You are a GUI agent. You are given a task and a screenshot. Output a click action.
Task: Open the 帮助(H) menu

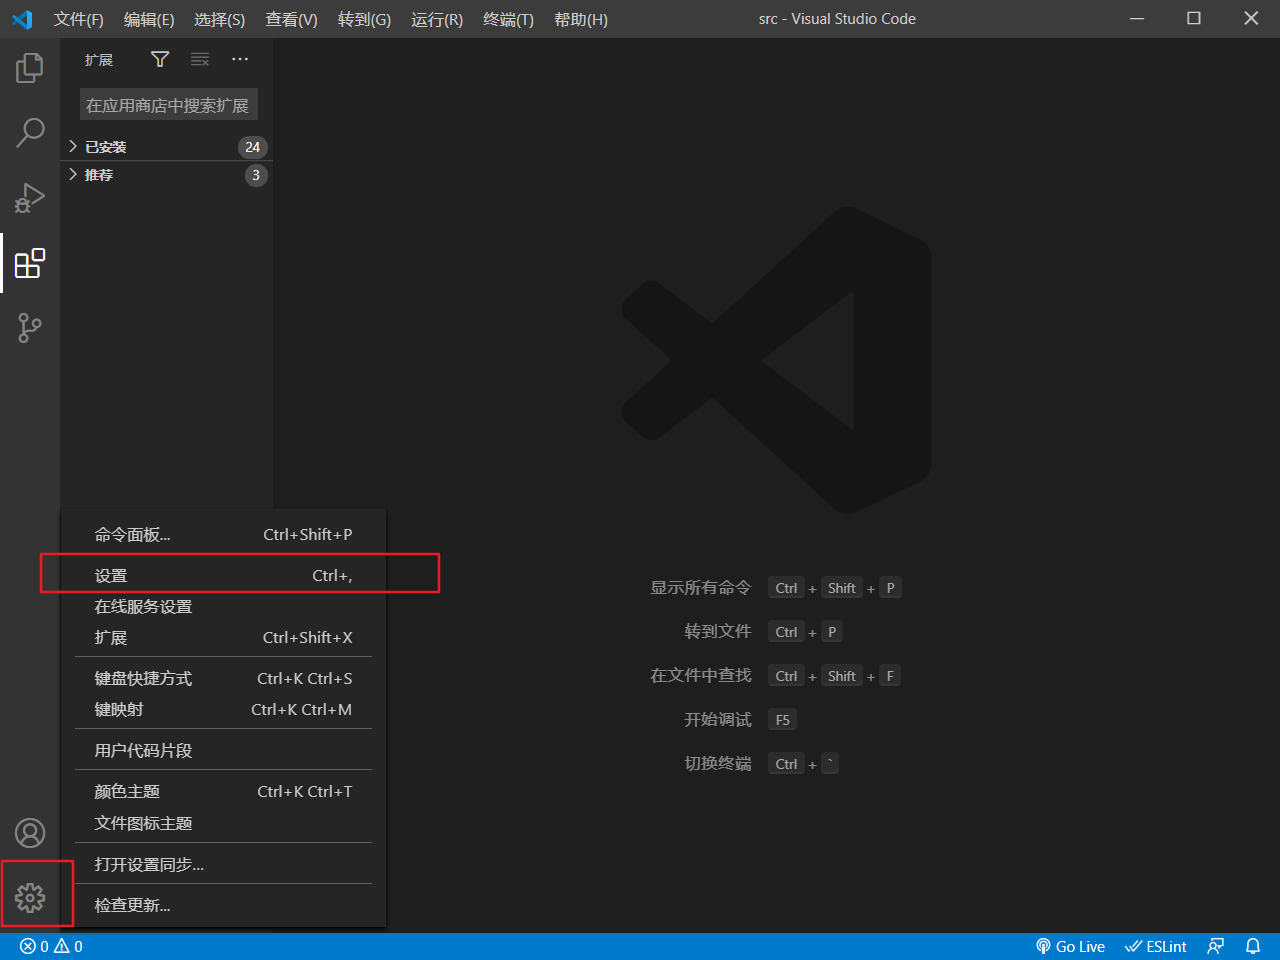(581, 19)
